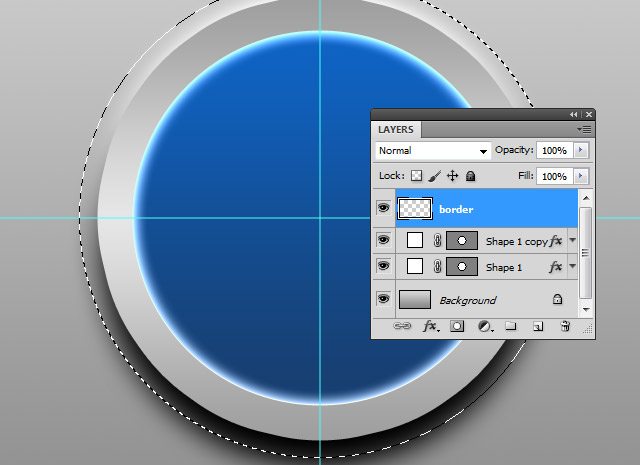Hide the Shape 1 copy layer
The image size is (640, 465).
[383, 240]
